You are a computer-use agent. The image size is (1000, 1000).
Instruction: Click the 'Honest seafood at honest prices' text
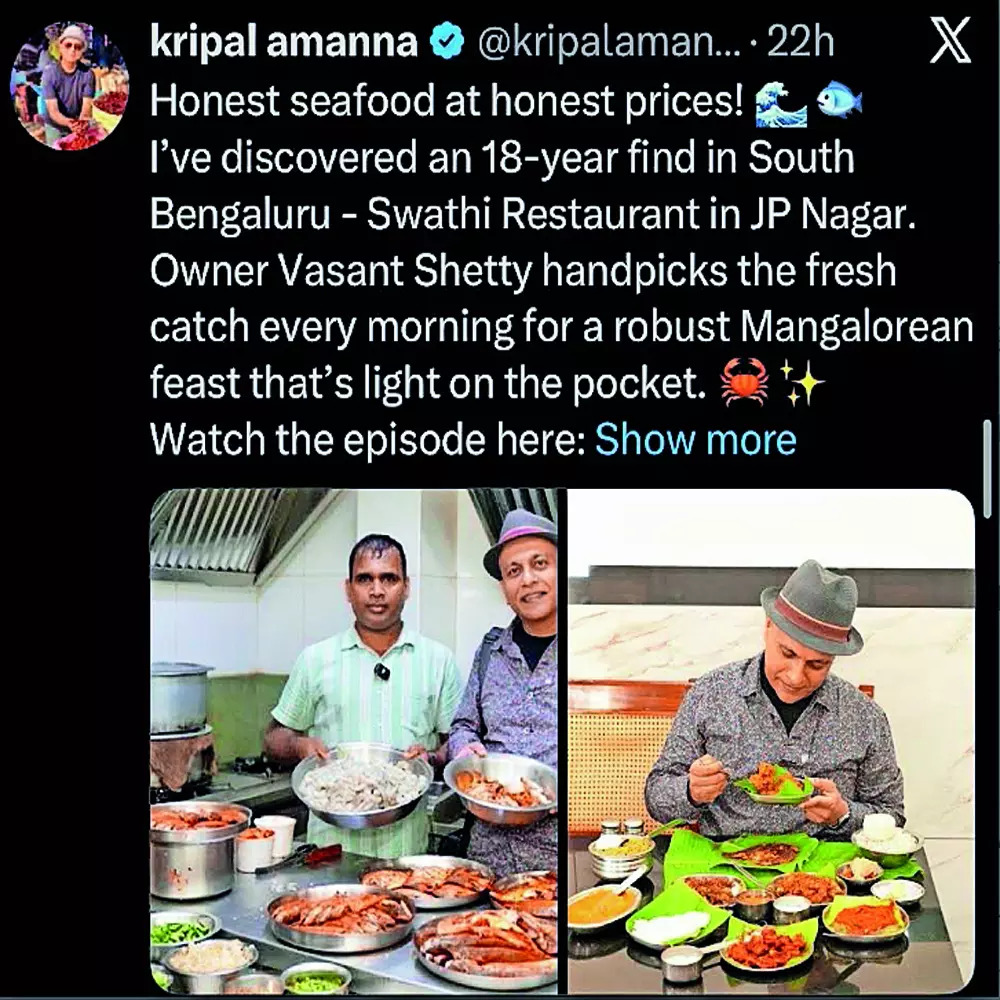447,102
